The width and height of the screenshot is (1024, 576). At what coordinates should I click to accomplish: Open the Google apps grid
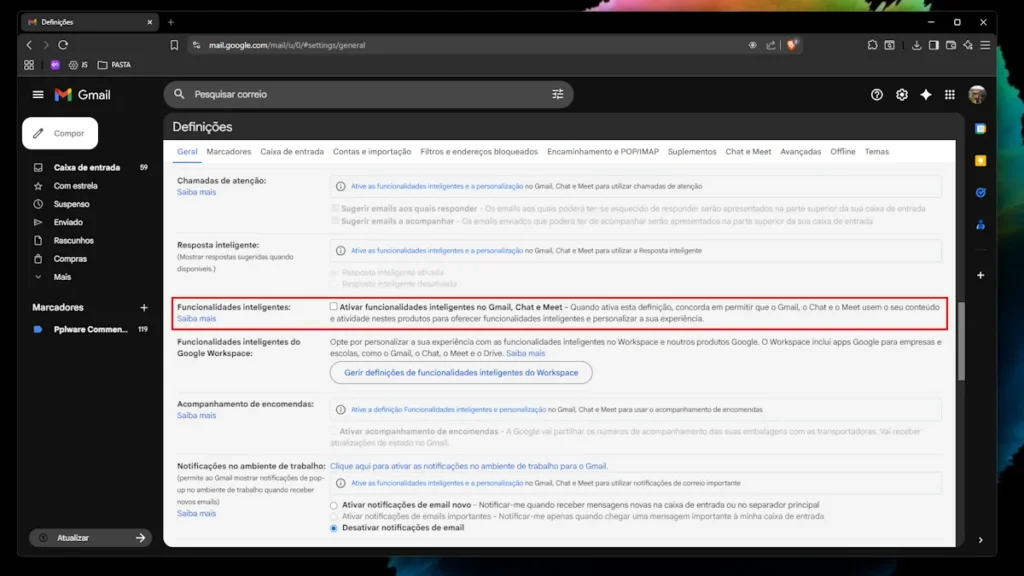pos(950,95)
